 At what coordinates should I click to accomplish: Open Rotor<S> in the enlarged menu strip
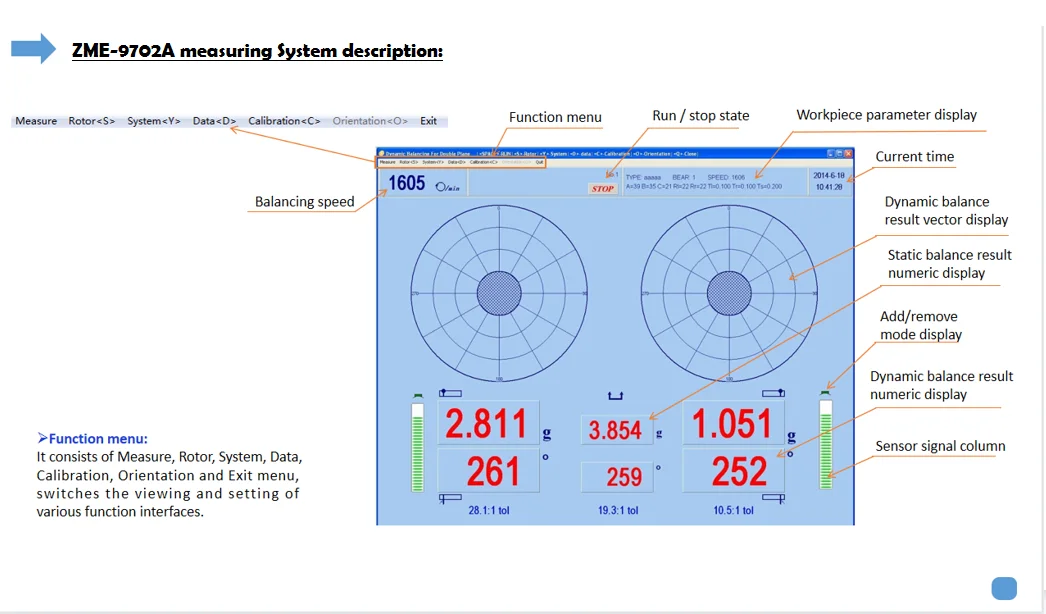pos(91,121)
